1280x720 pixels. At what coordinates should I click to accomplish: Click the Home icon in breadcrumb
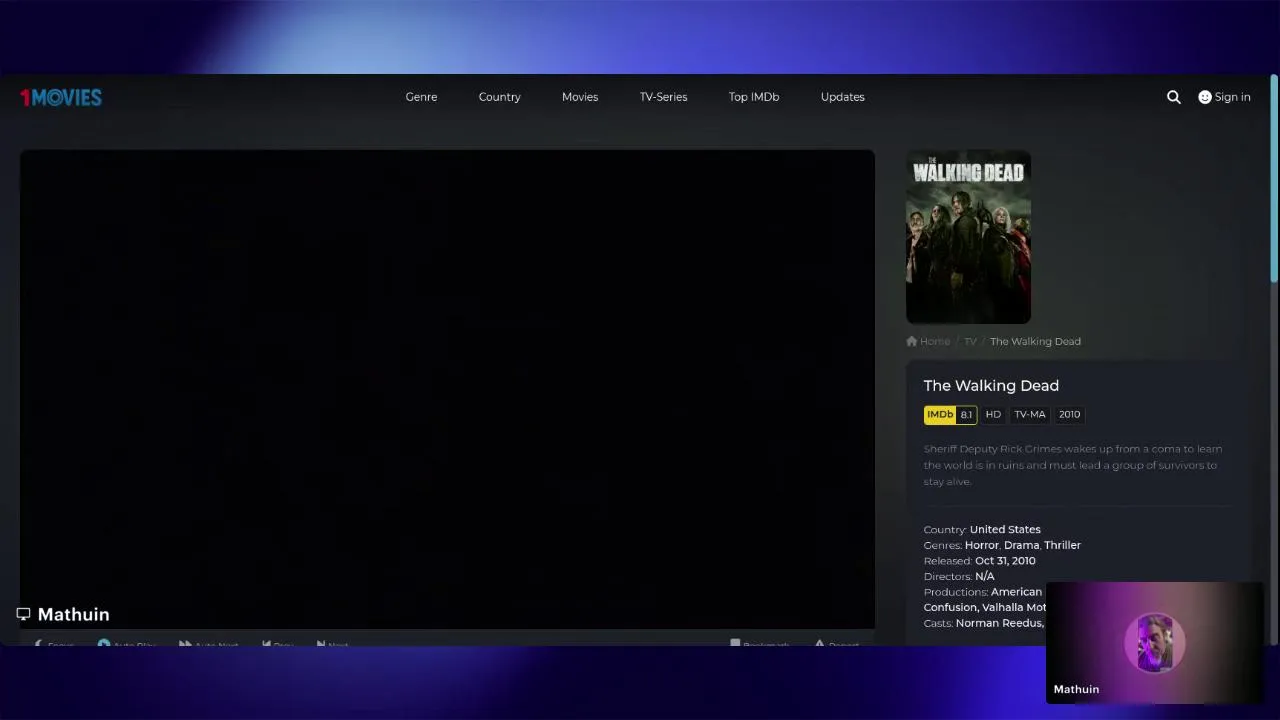(x=912, y=341)
